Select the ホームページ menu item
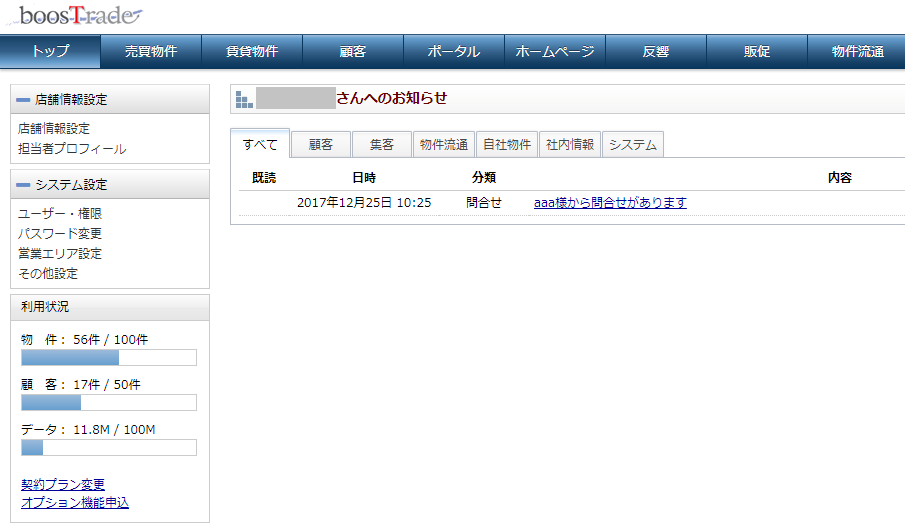This screenshot has width=905, height=527. pos(555,51)
